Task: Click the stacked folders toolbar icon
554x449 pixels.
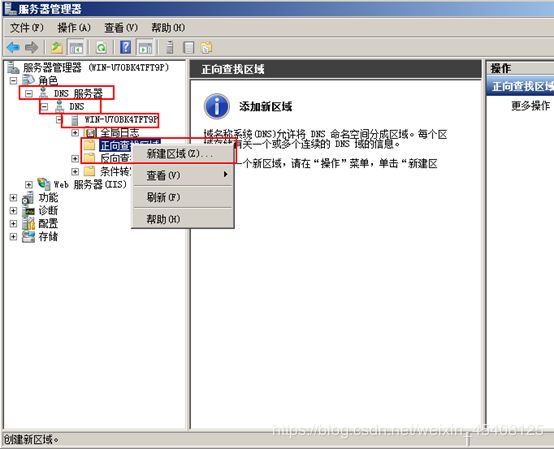Action: tap(207, 47)
